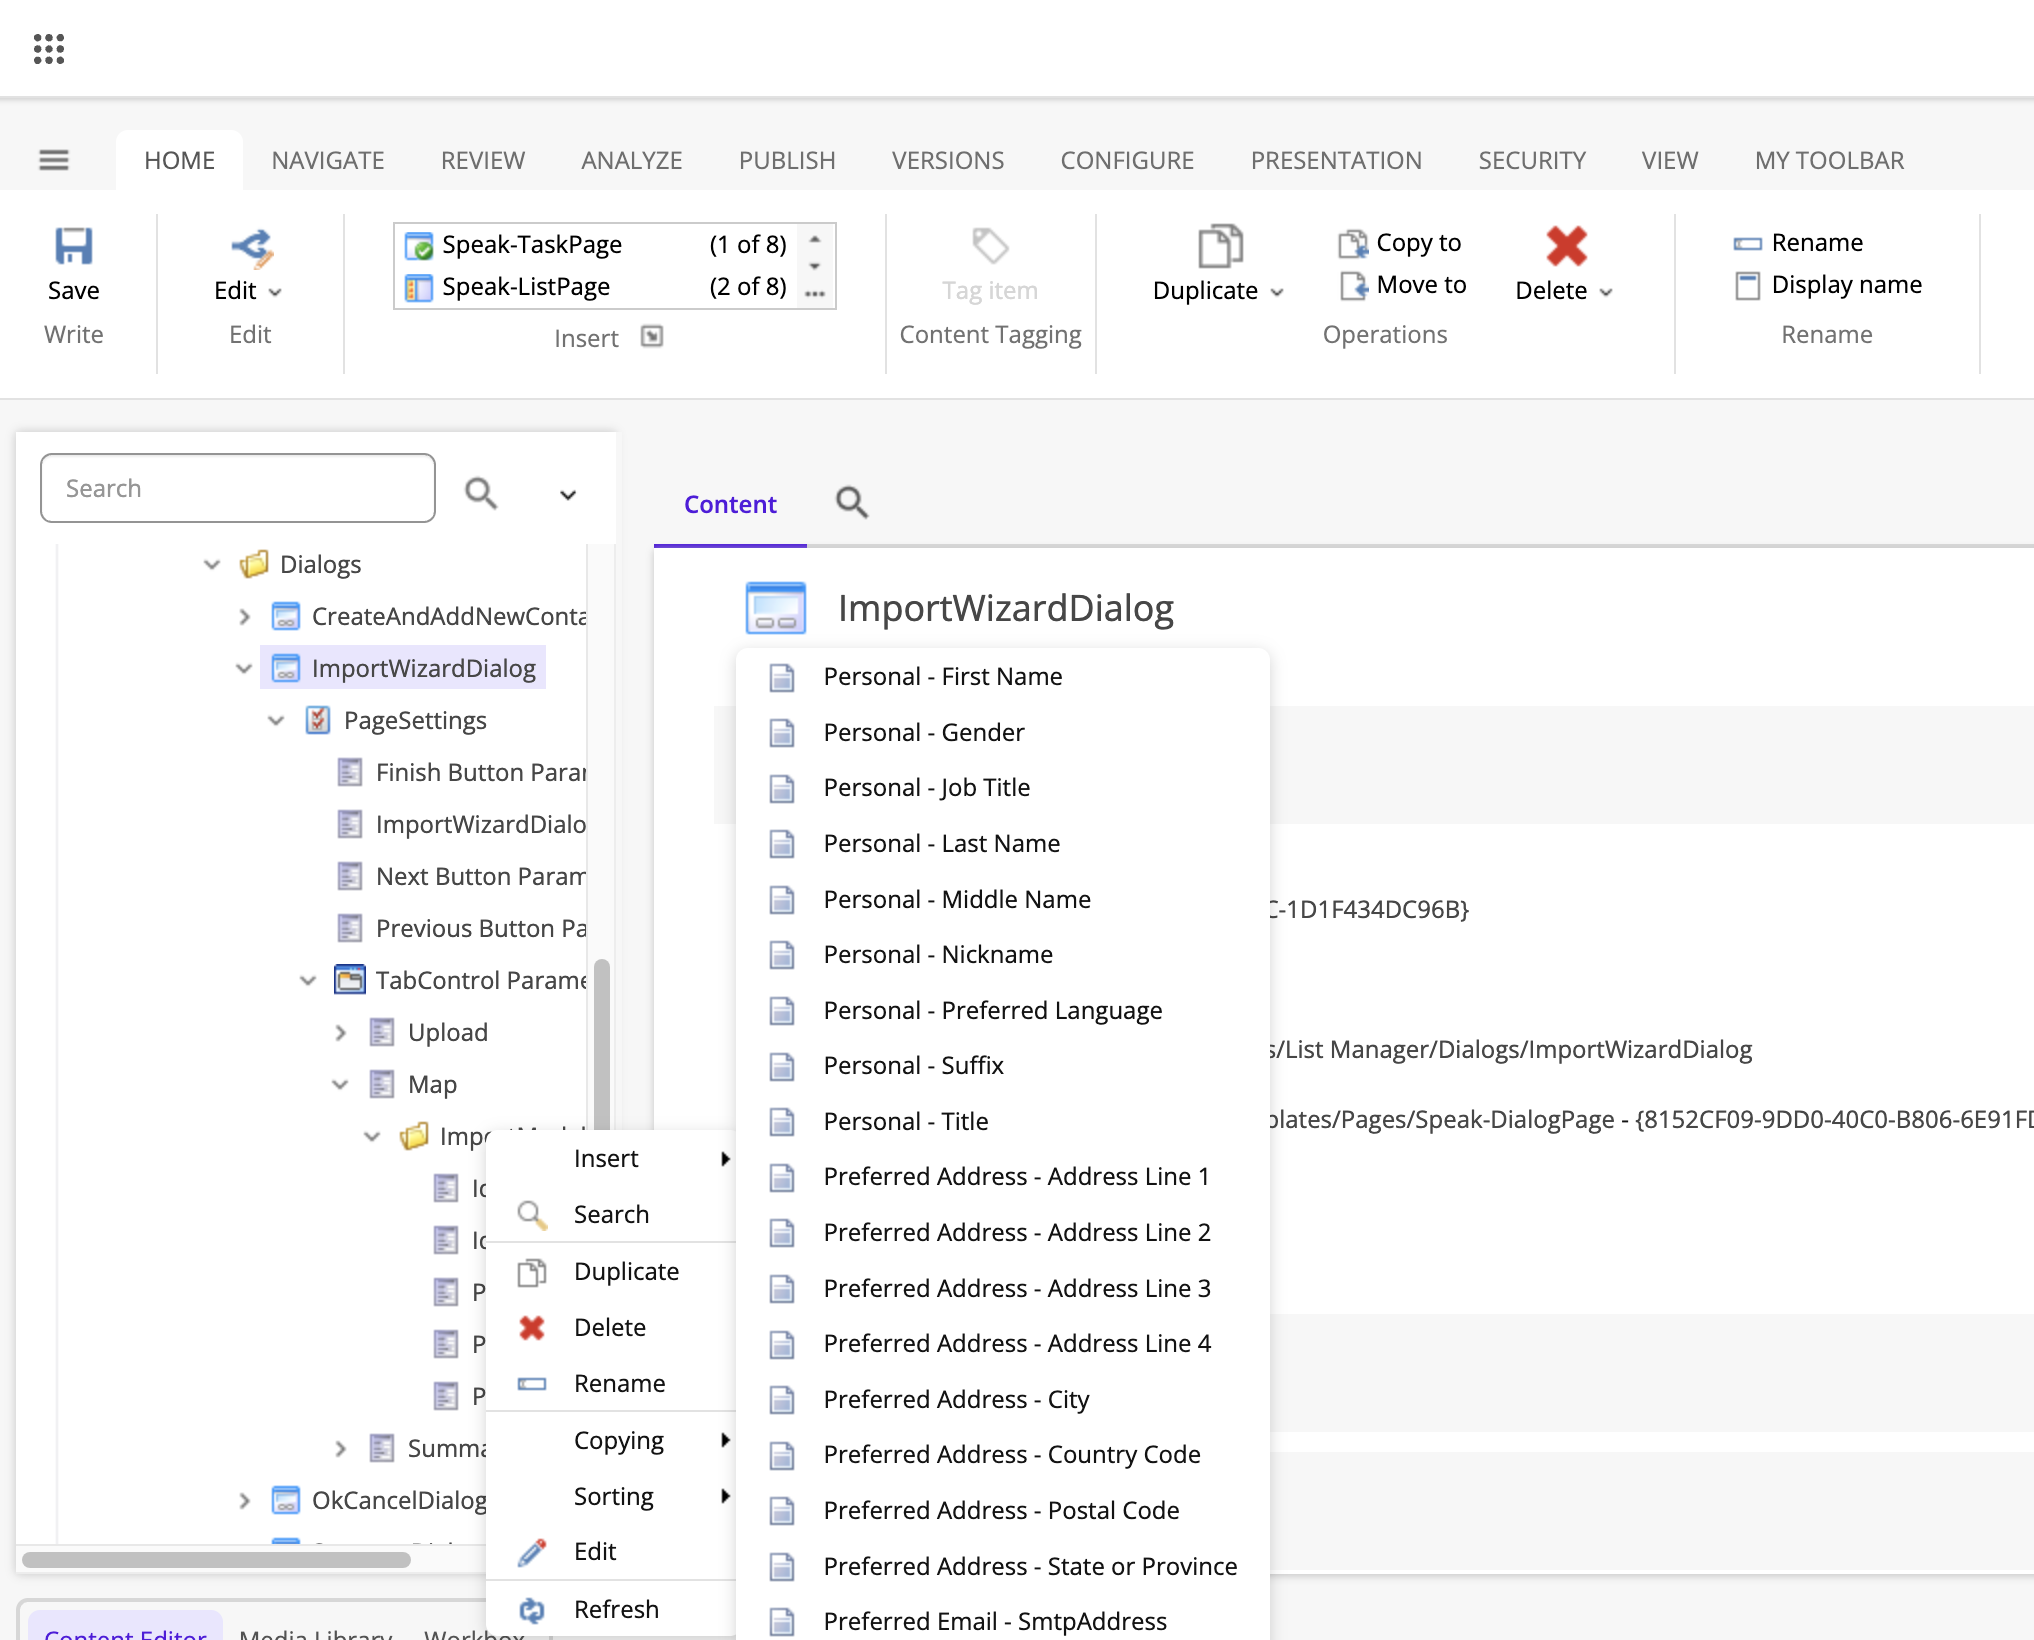Screen dimensions: 2034x1640
Task: Click context menu Refresh icon
Action: click(532, 1609)
